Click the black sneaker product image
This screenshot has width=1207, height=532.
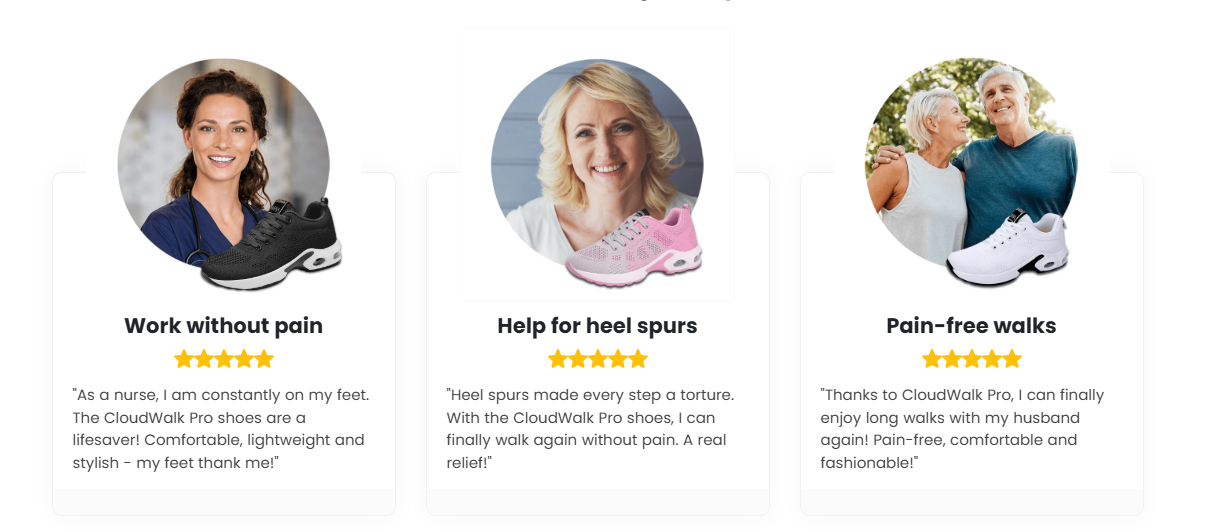[272, 245]
